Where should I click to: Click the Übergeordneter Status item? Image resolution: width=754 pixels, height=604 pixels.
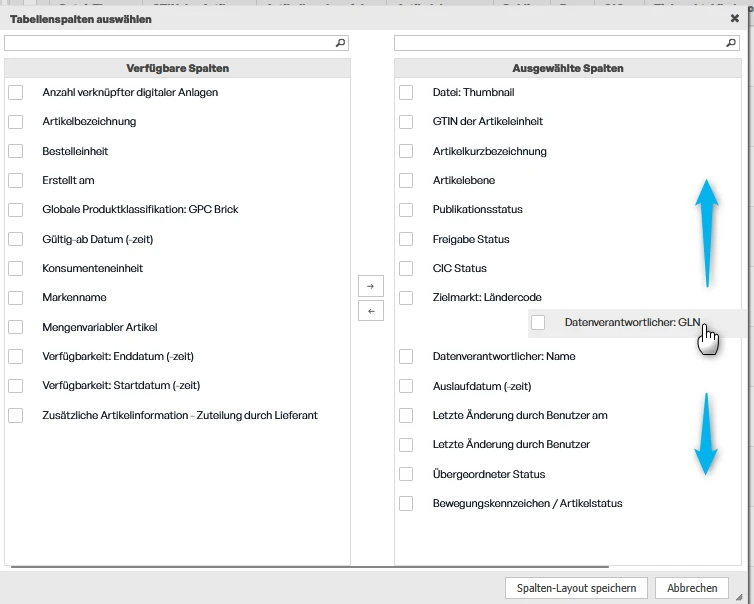click(489, 474)
